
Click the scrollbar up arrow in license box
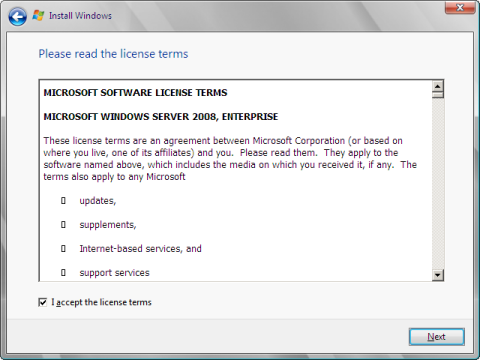[x=438, y=86]
